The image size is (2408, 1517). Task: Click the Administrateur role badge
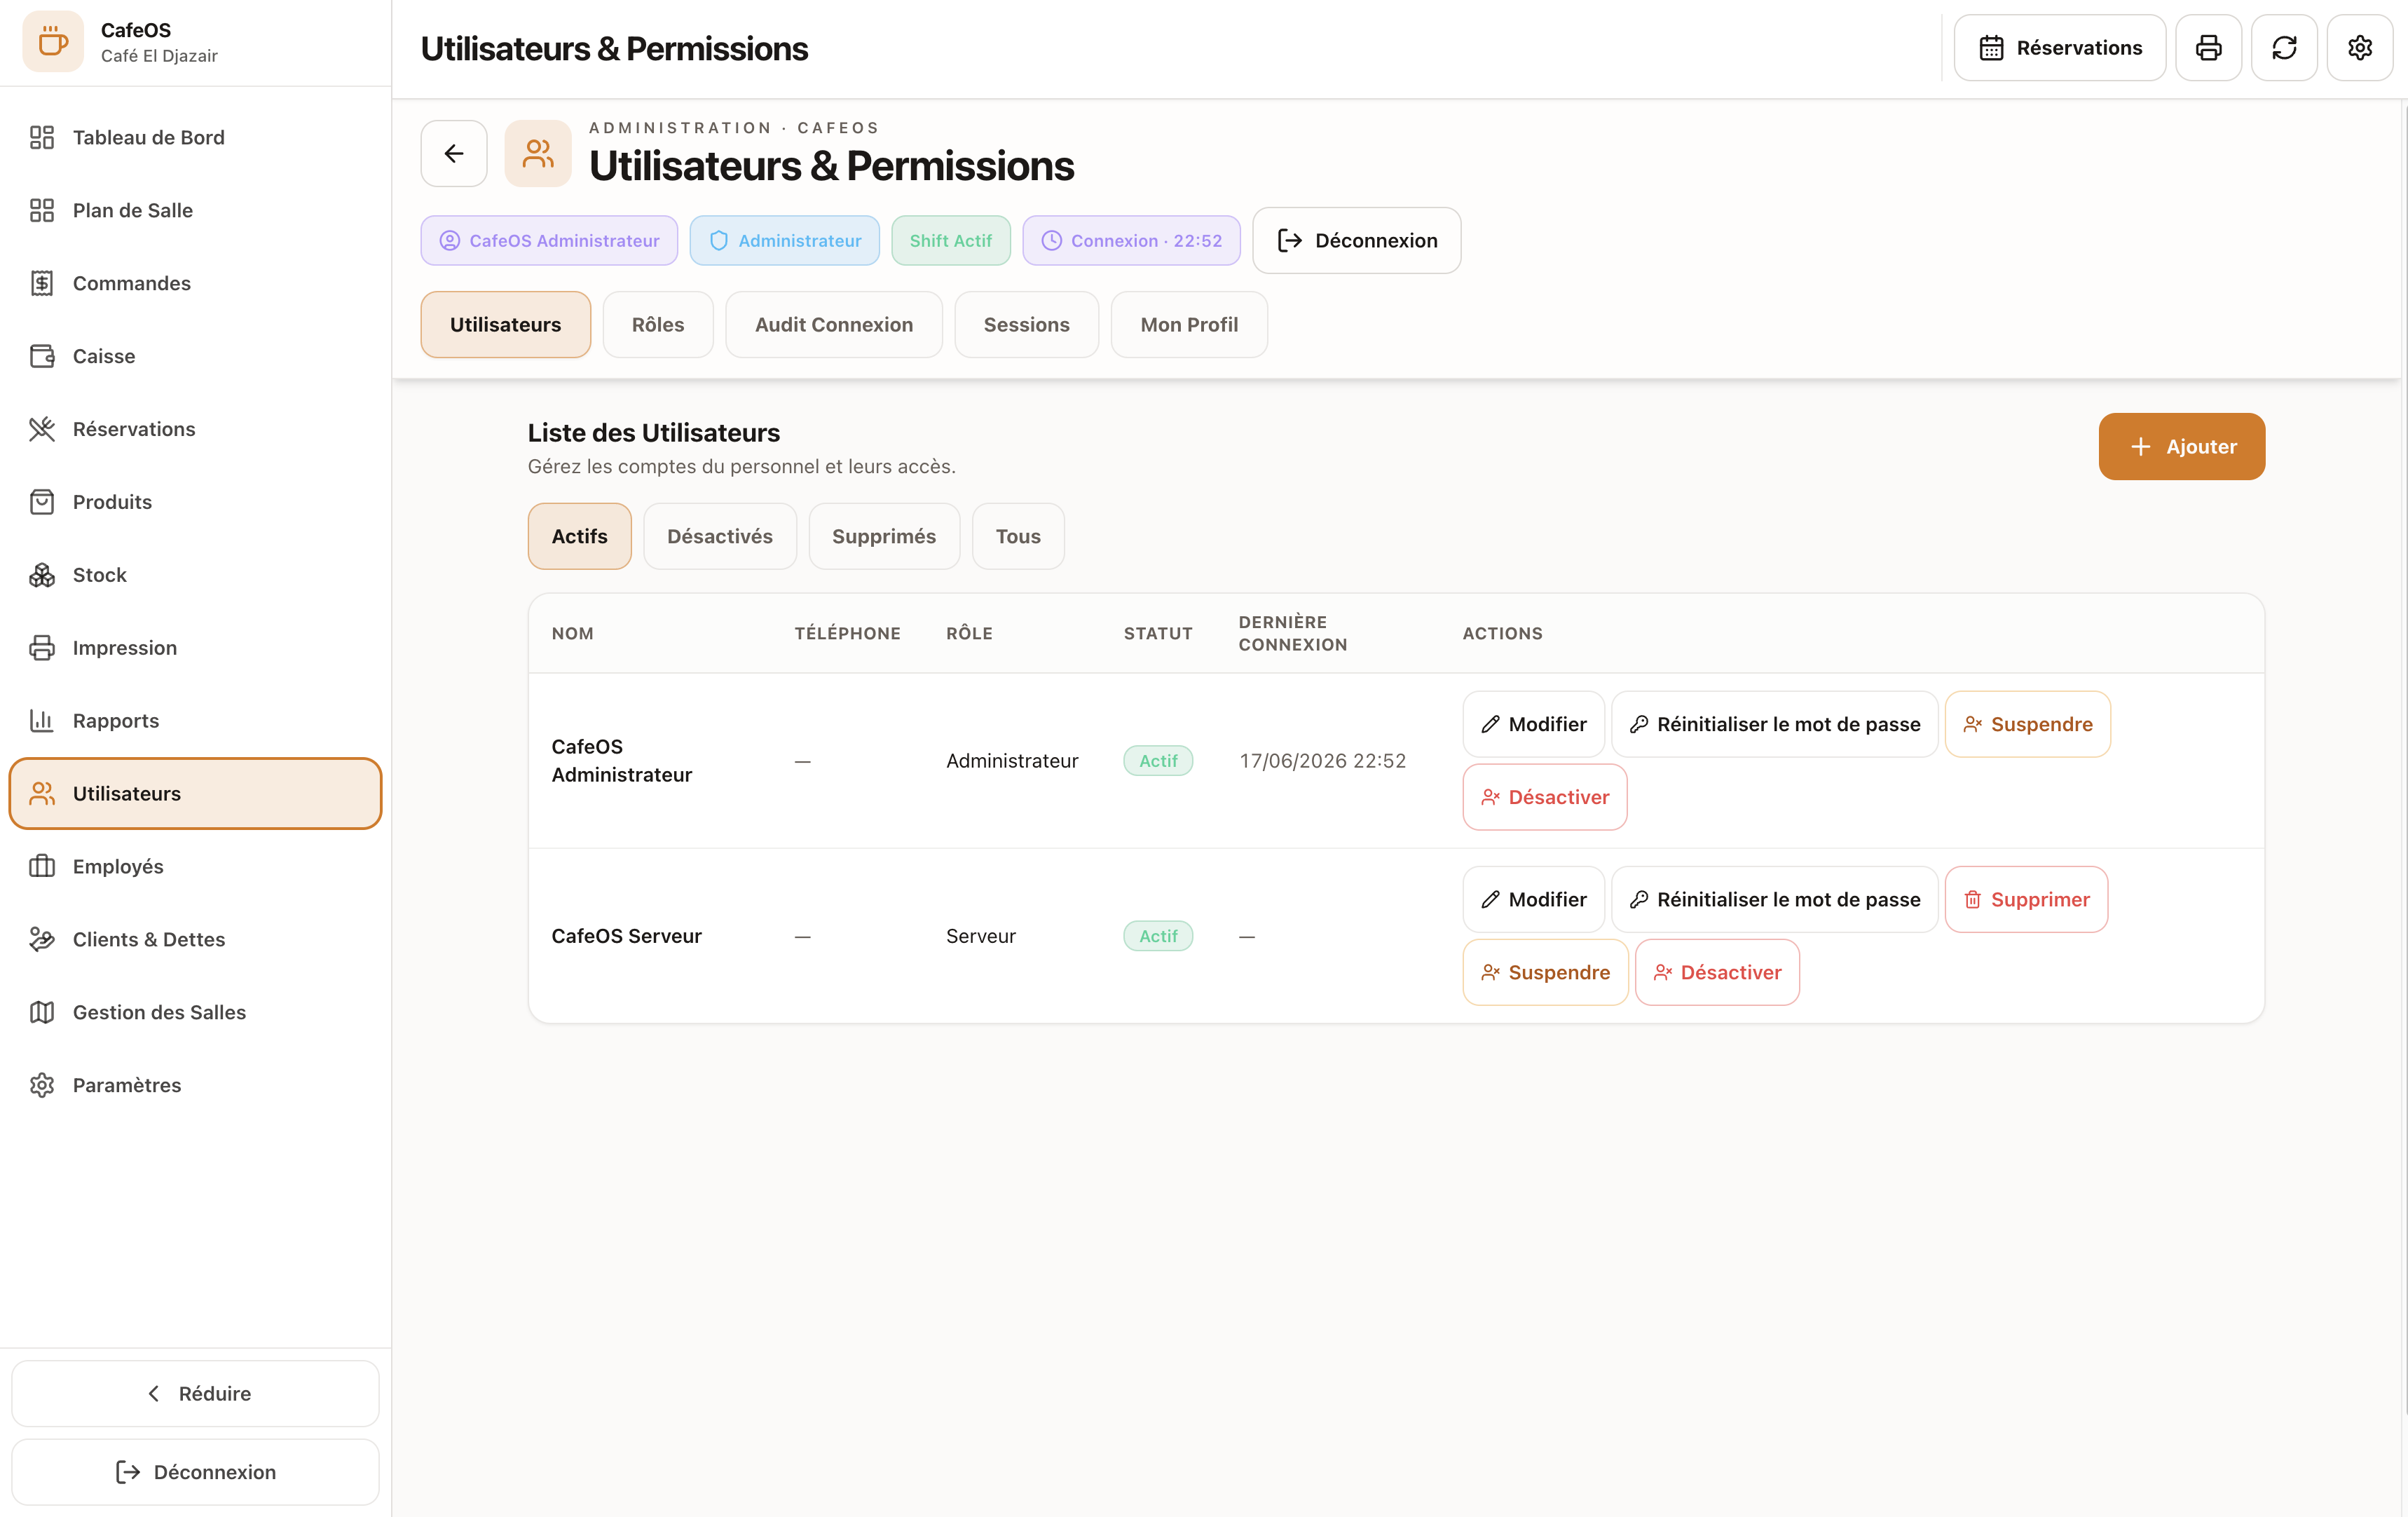tap(785, 241)
